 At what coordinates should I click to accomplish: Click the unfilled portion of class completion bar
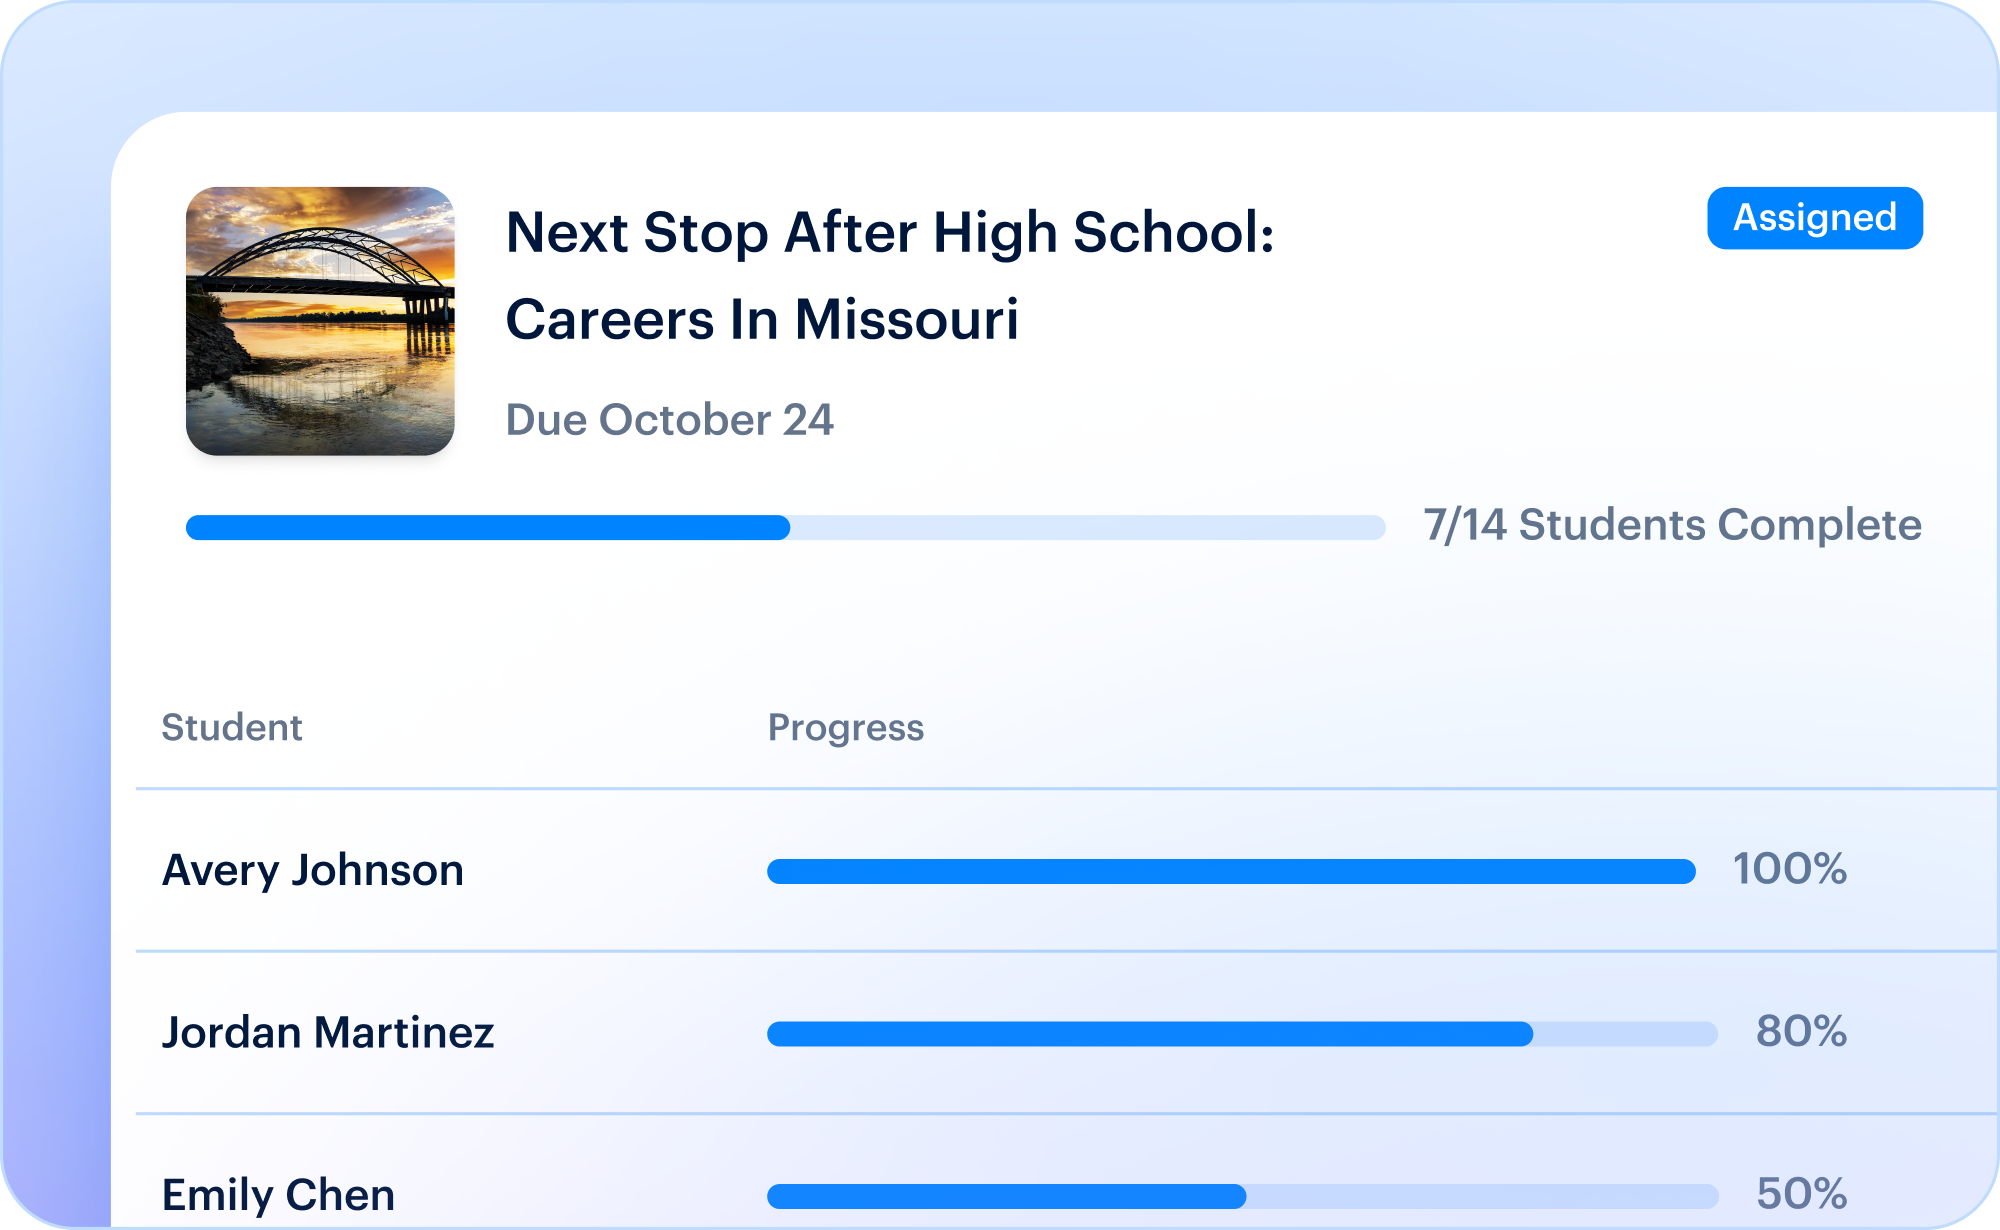1088,528
